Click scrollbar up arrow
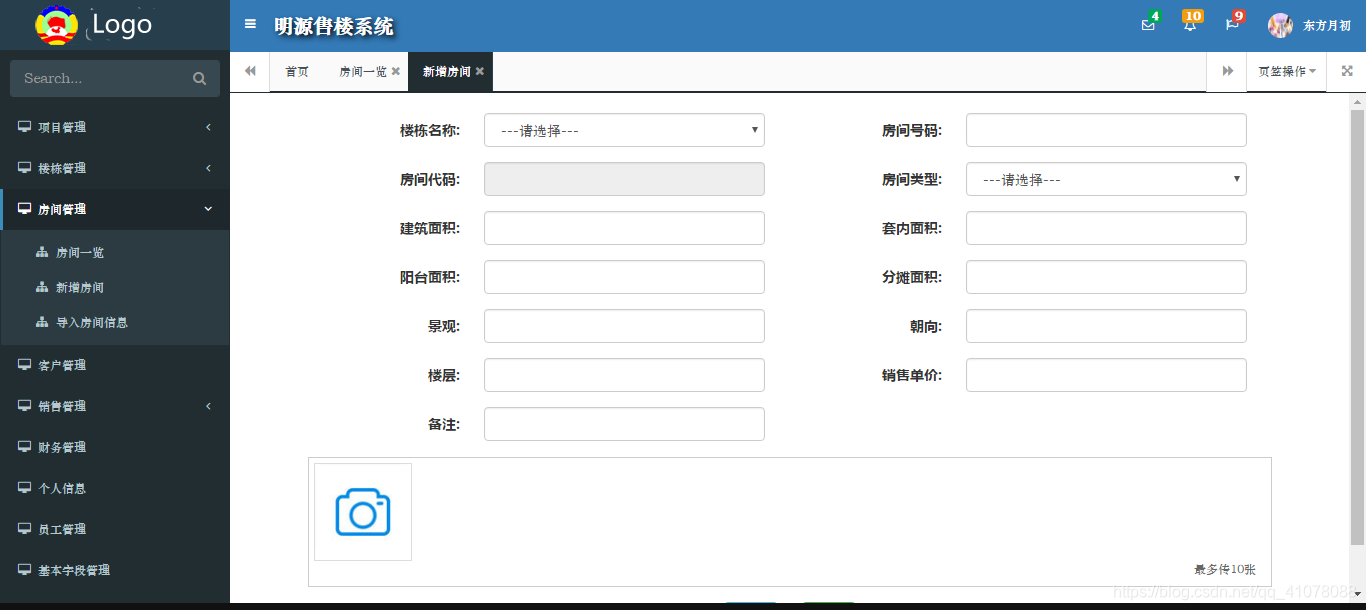Viewport: 1366px width, 610px height. point(1357,102)
